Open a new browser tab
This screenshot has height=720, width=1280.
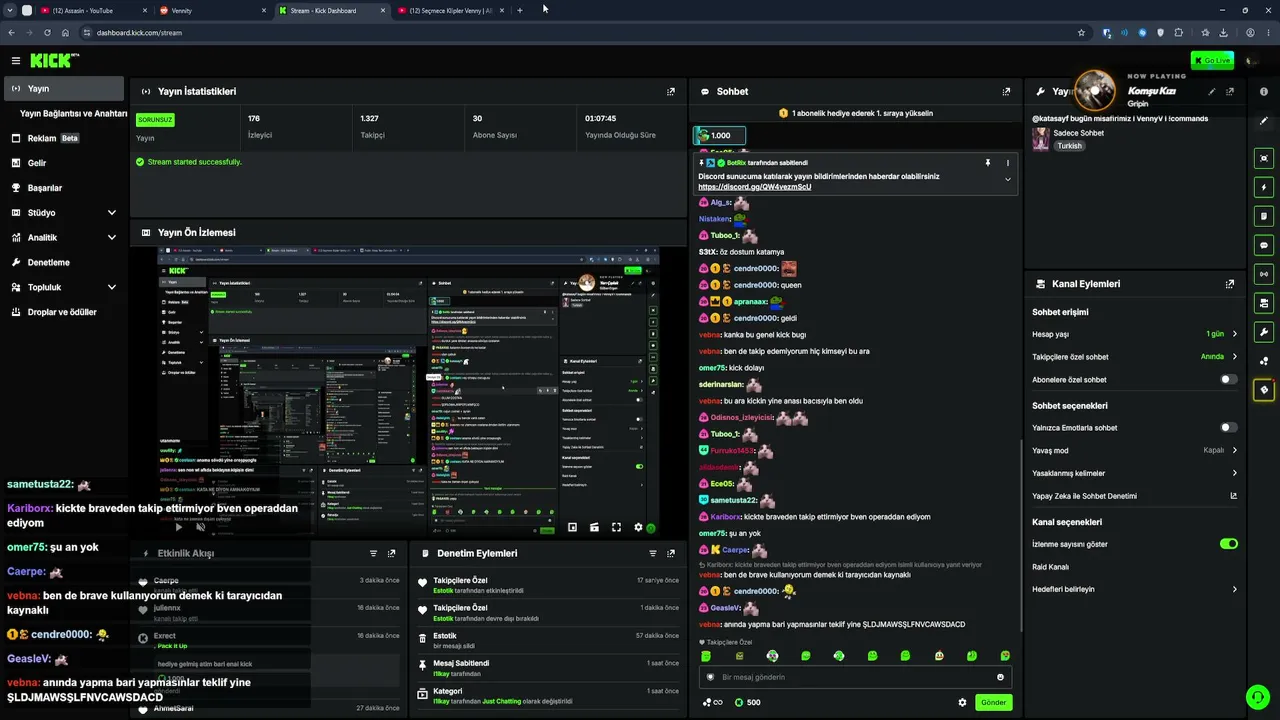[x=520, y=11]
